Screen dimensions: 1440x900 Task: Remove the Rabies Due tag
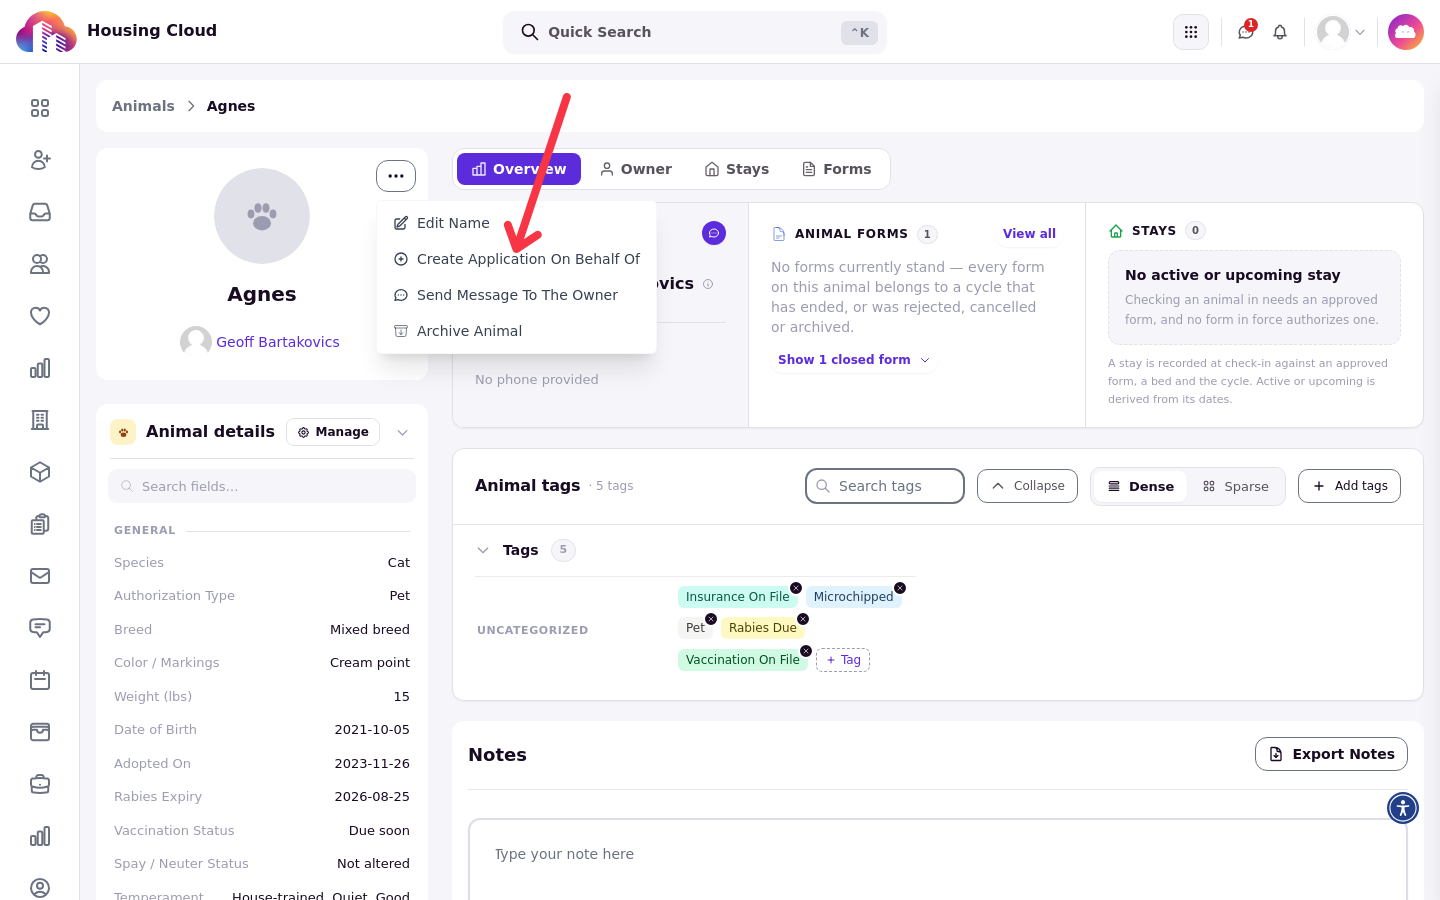[x=803, y=619]
